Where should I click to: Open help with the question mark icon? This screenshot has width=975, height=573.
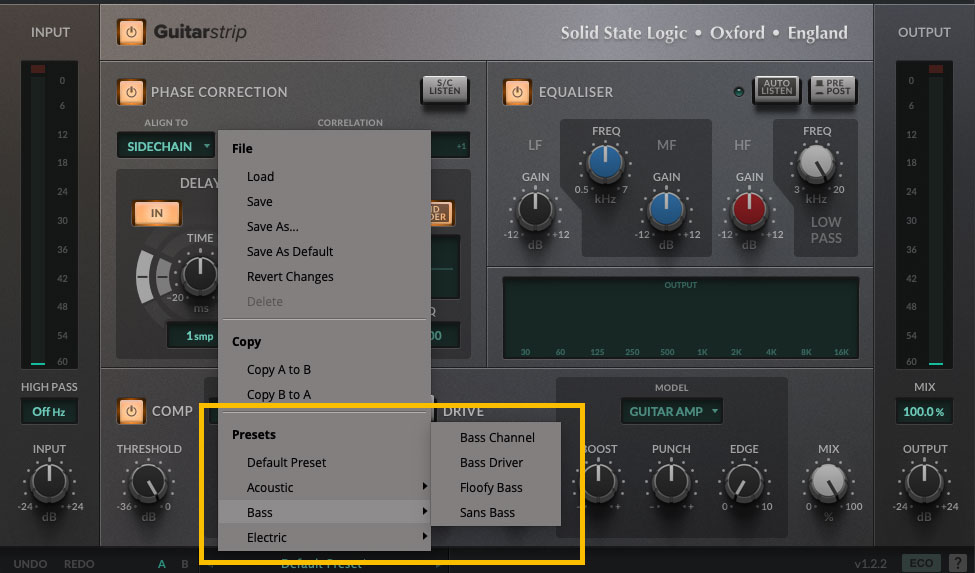pos(958,563)
